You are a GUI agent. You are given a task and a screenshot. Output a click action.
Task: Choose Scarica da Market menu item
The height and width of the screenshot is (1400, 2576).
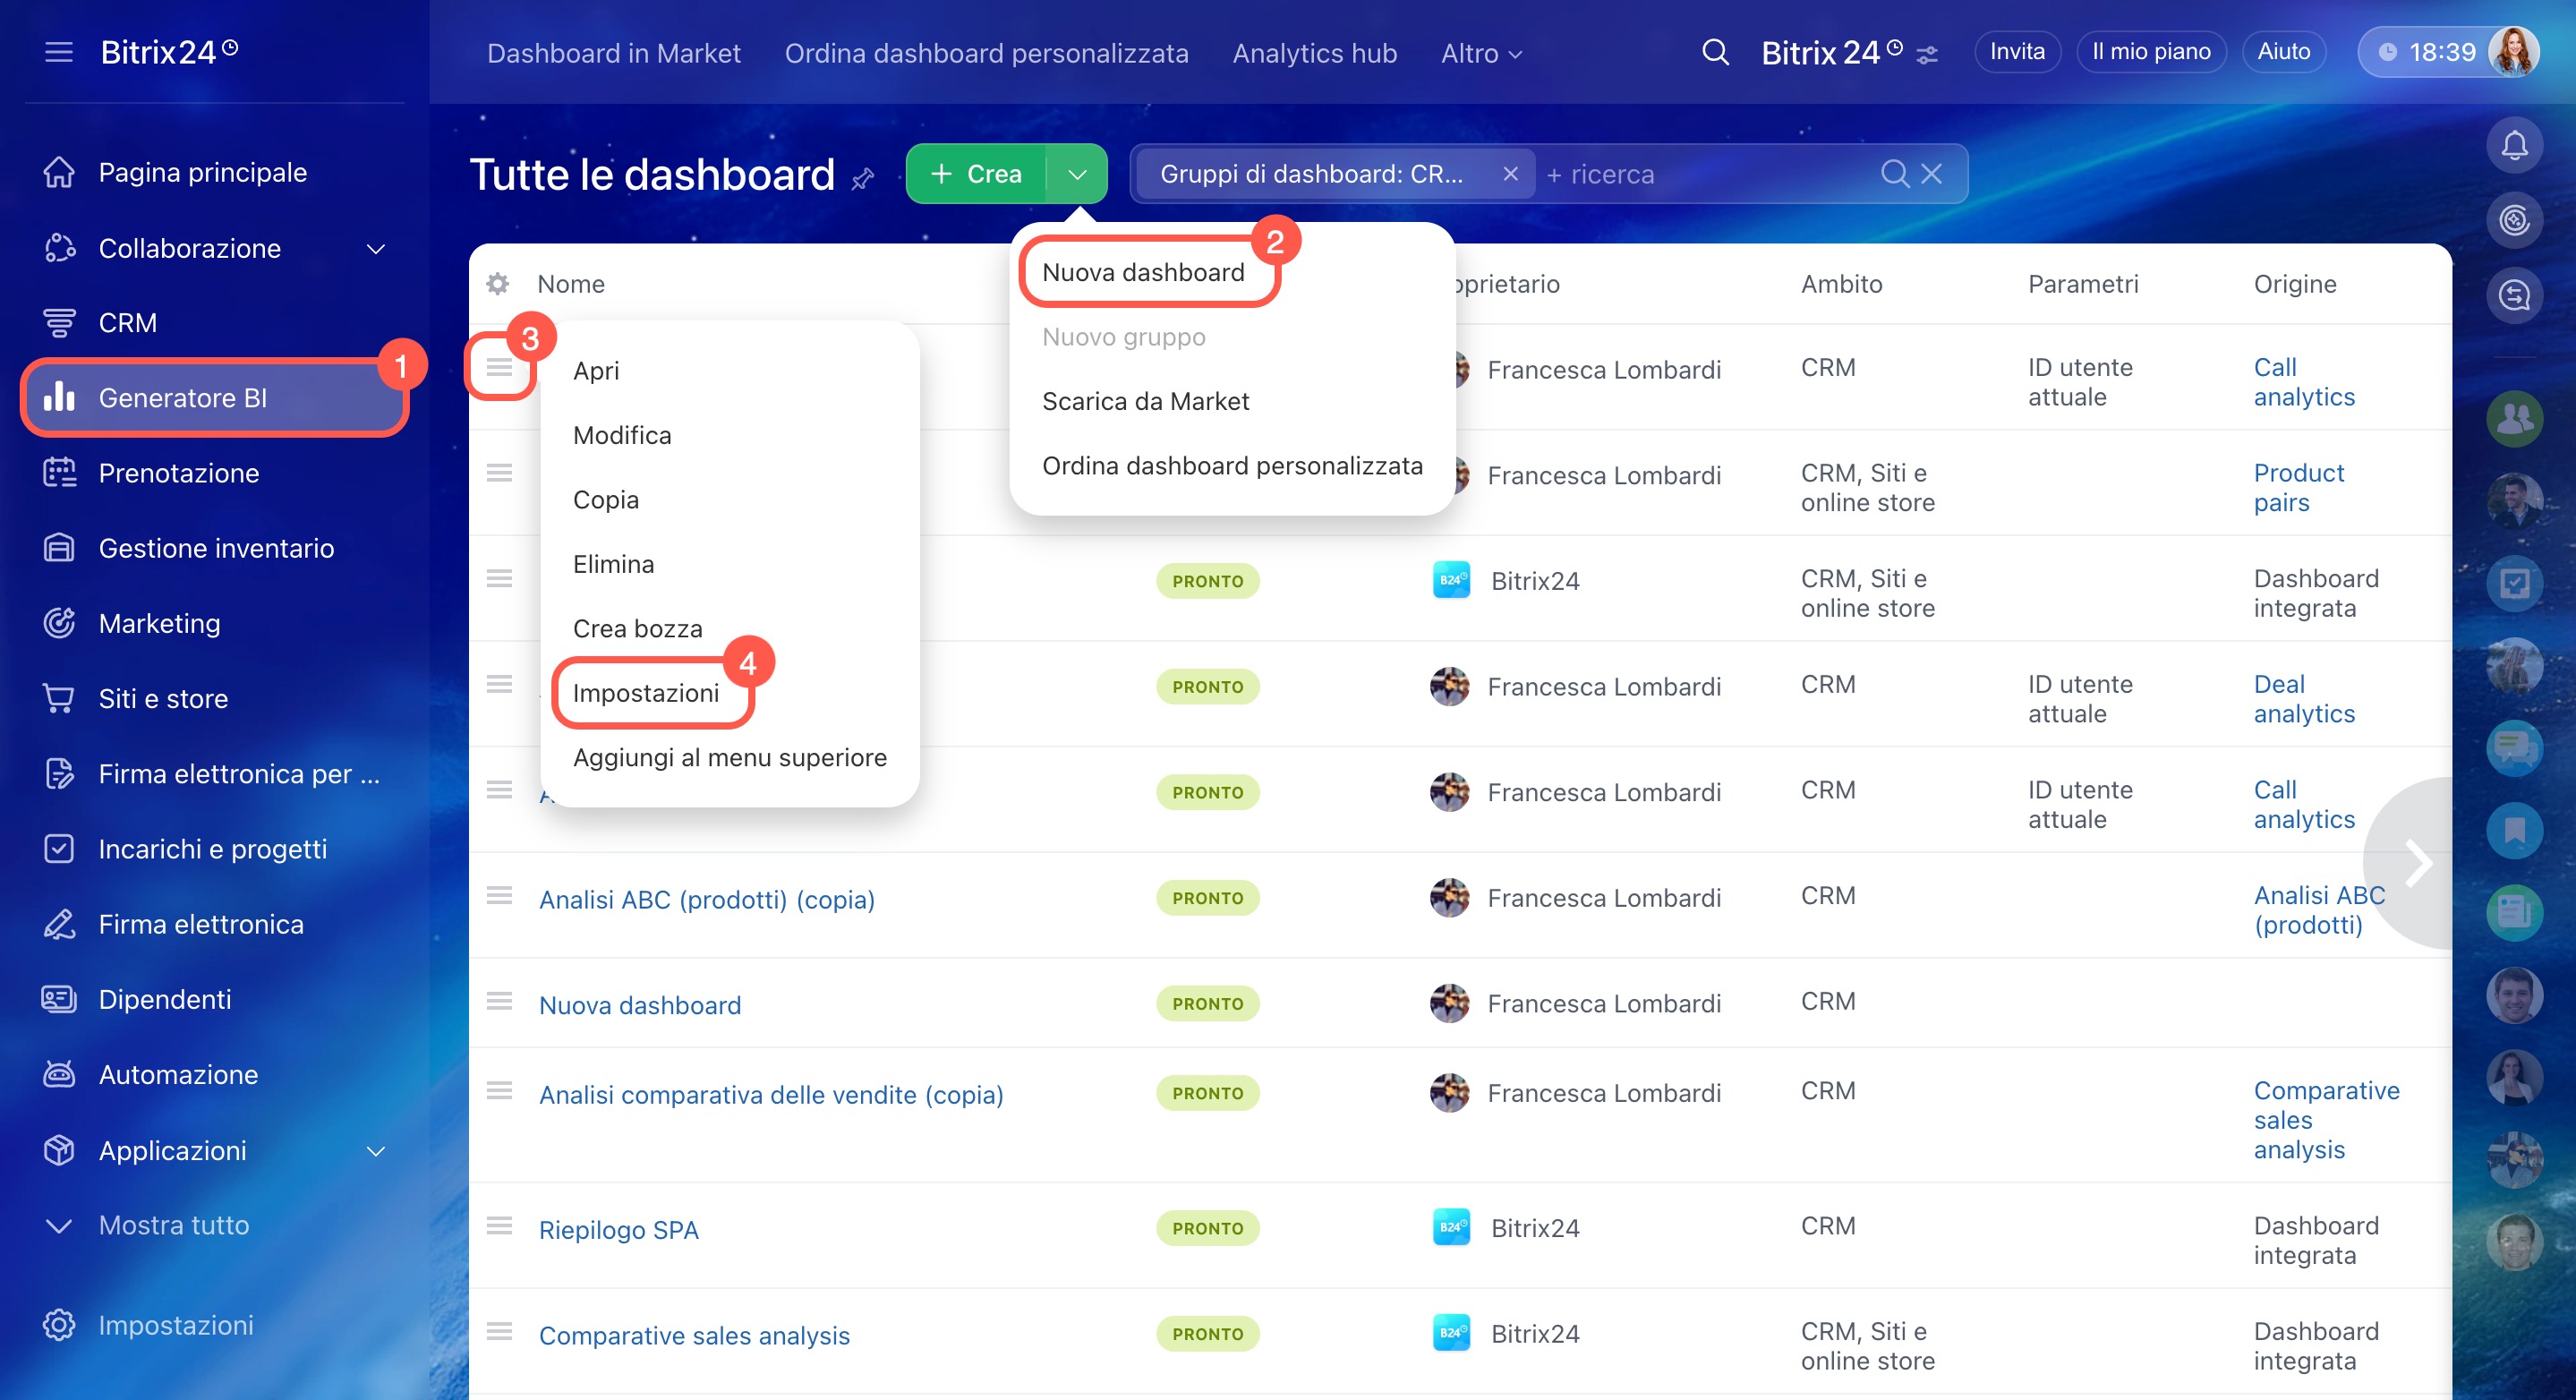tap(1145, 401)
